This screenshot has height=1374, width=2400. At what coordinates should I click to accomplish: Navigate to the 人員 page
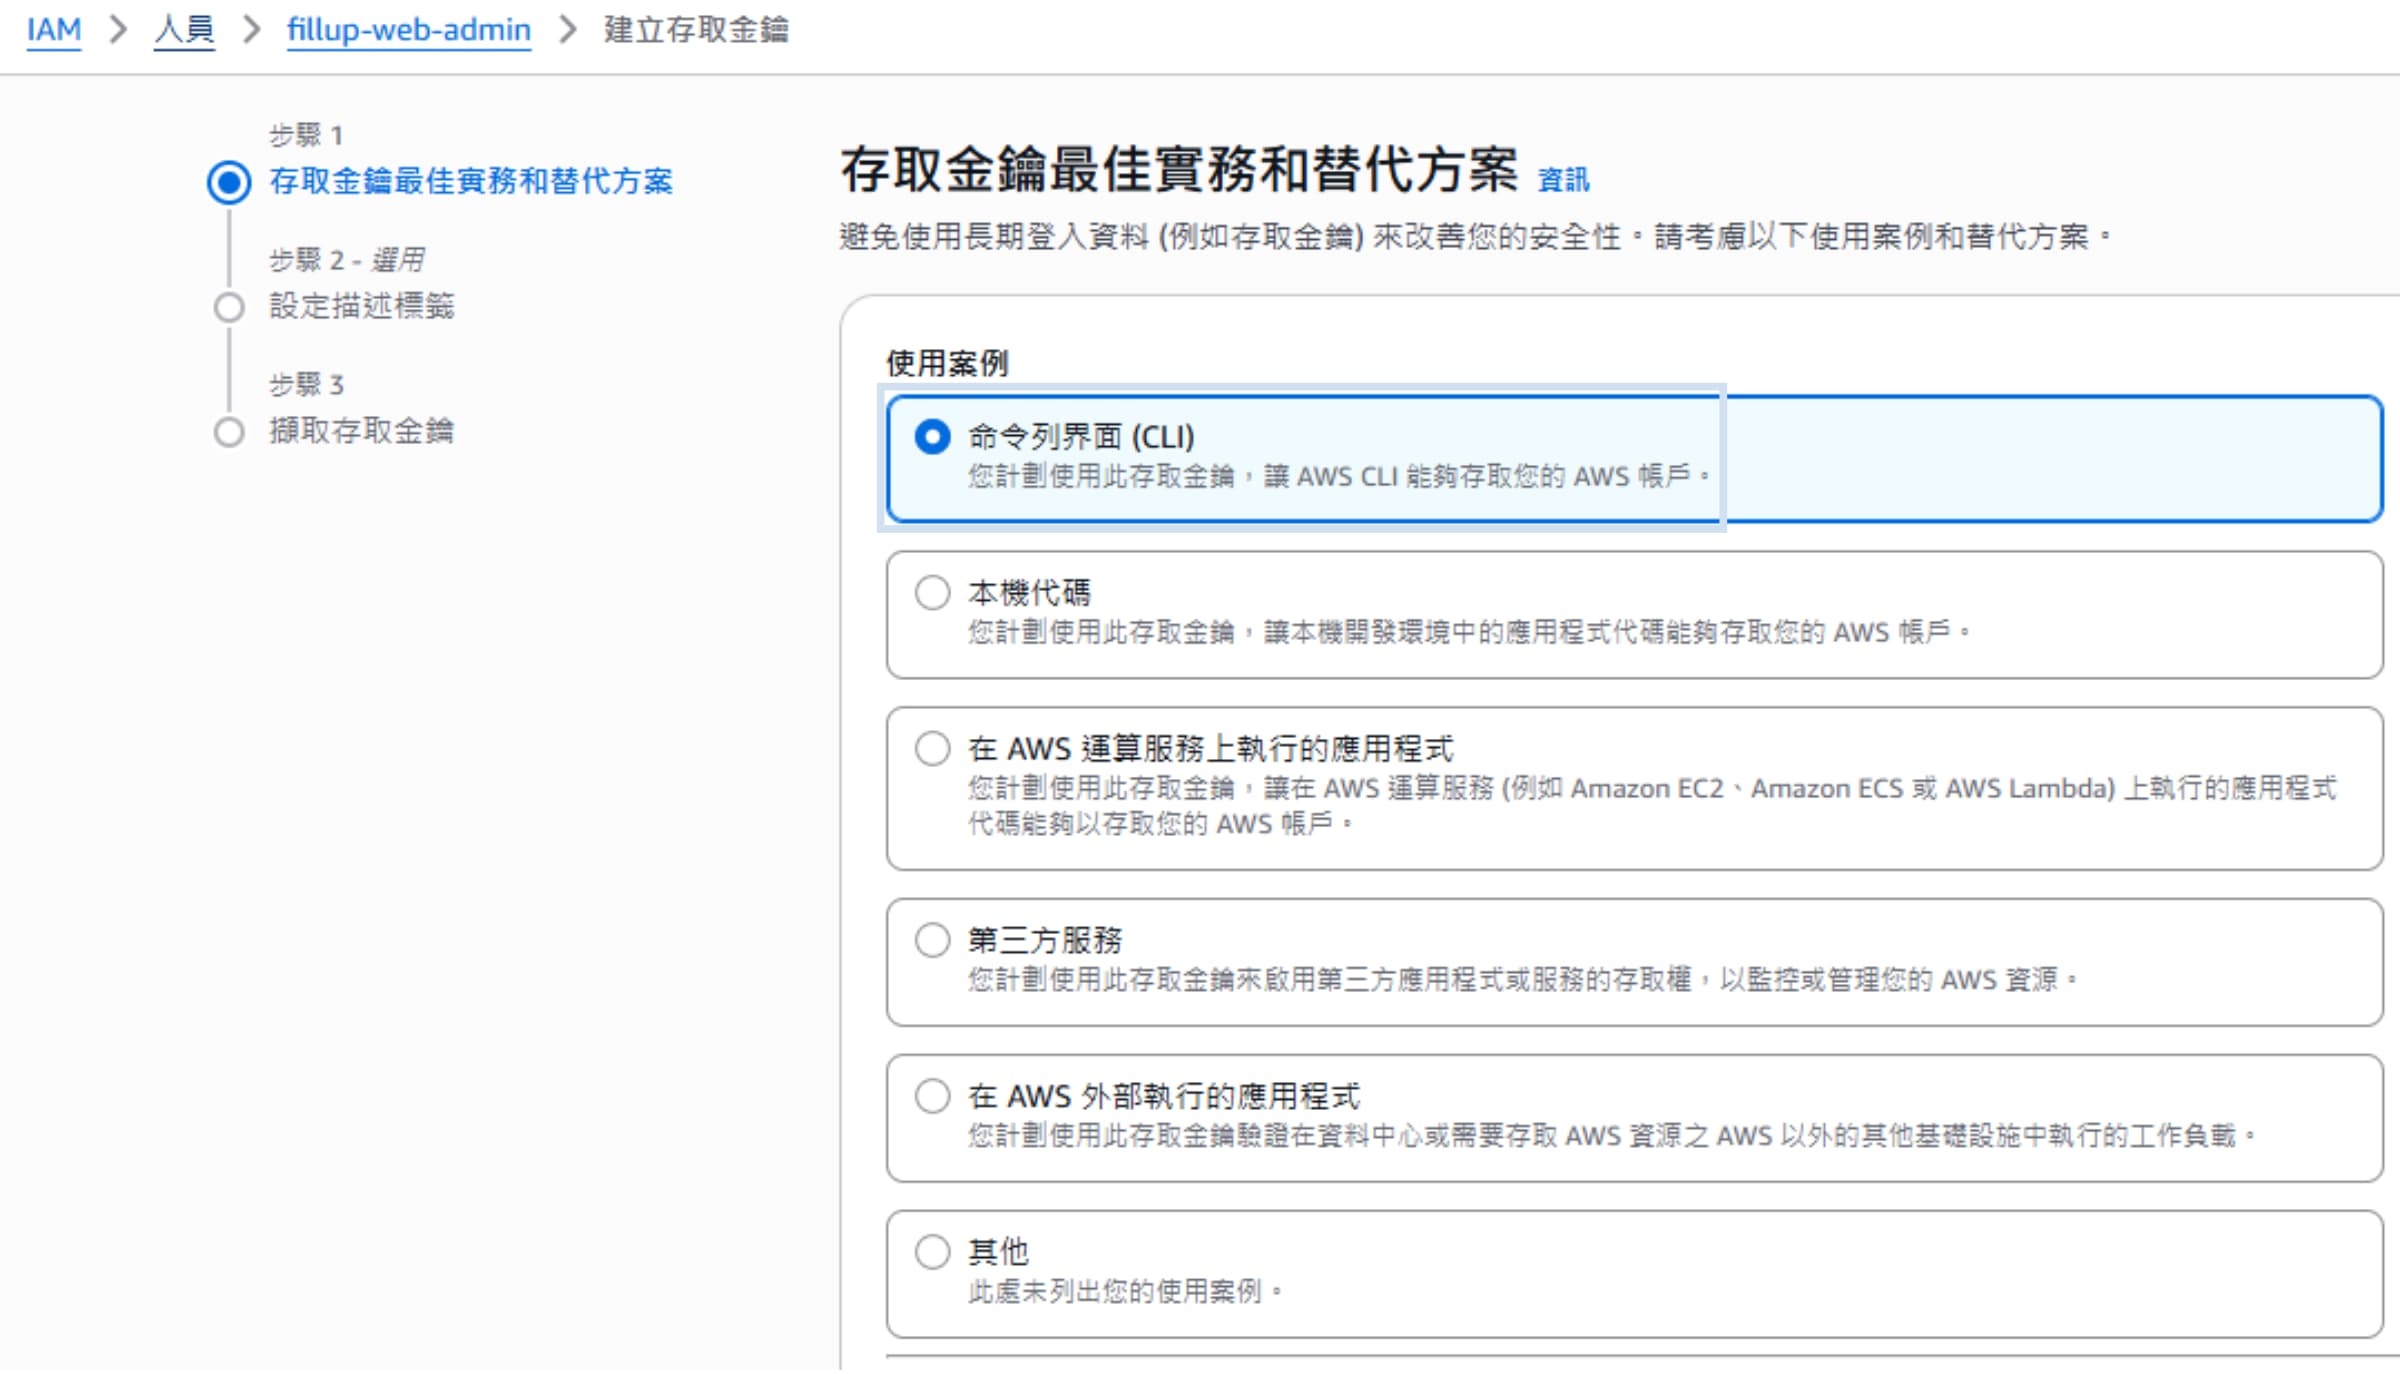pyautogui.click(x=183, y=29)
